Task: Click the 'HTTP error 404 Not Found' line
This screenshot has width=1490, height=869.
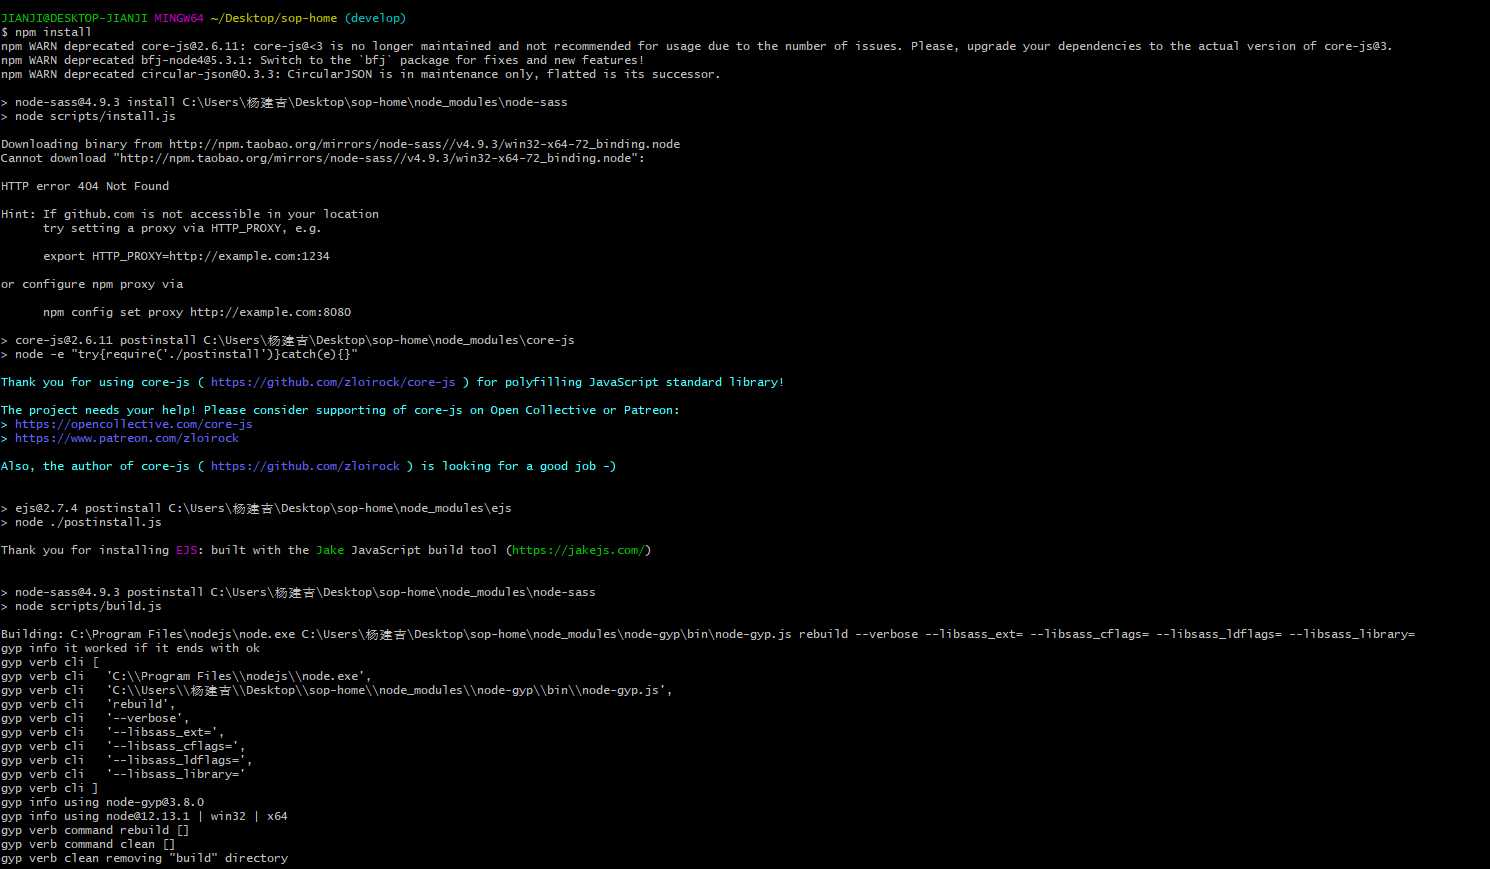Action: pyautogui.click(x=85, y=186)
